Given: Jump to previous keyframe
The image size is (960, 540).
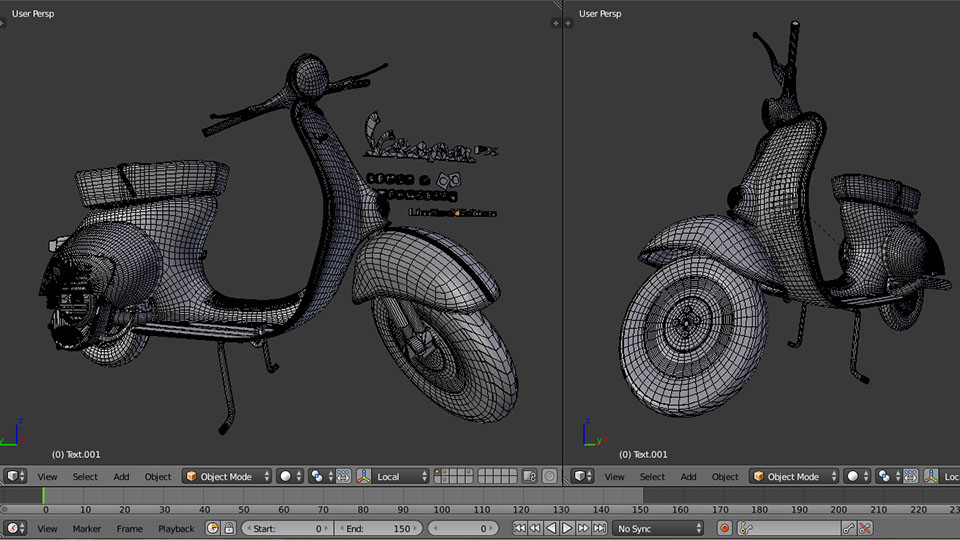Looking at the screenshot, I should (x=535, y=528).
